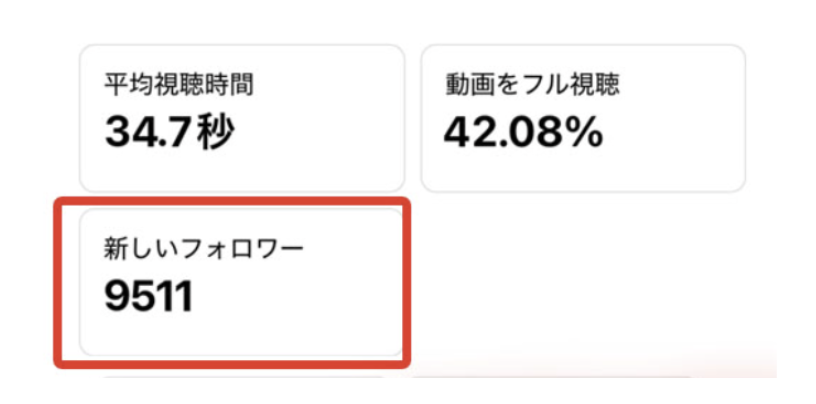
Task: Select the 平均視聴時間 label text
Action: pyautogui.click(x=178, y=84)
